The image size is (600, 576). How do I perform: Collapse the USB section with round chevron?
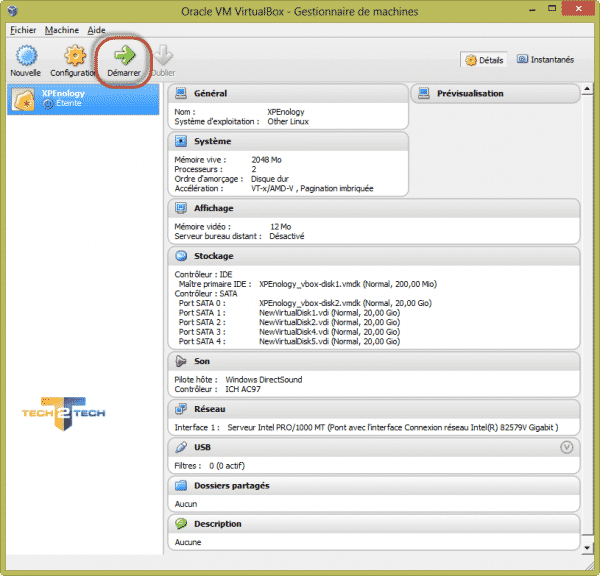[567, 447]
